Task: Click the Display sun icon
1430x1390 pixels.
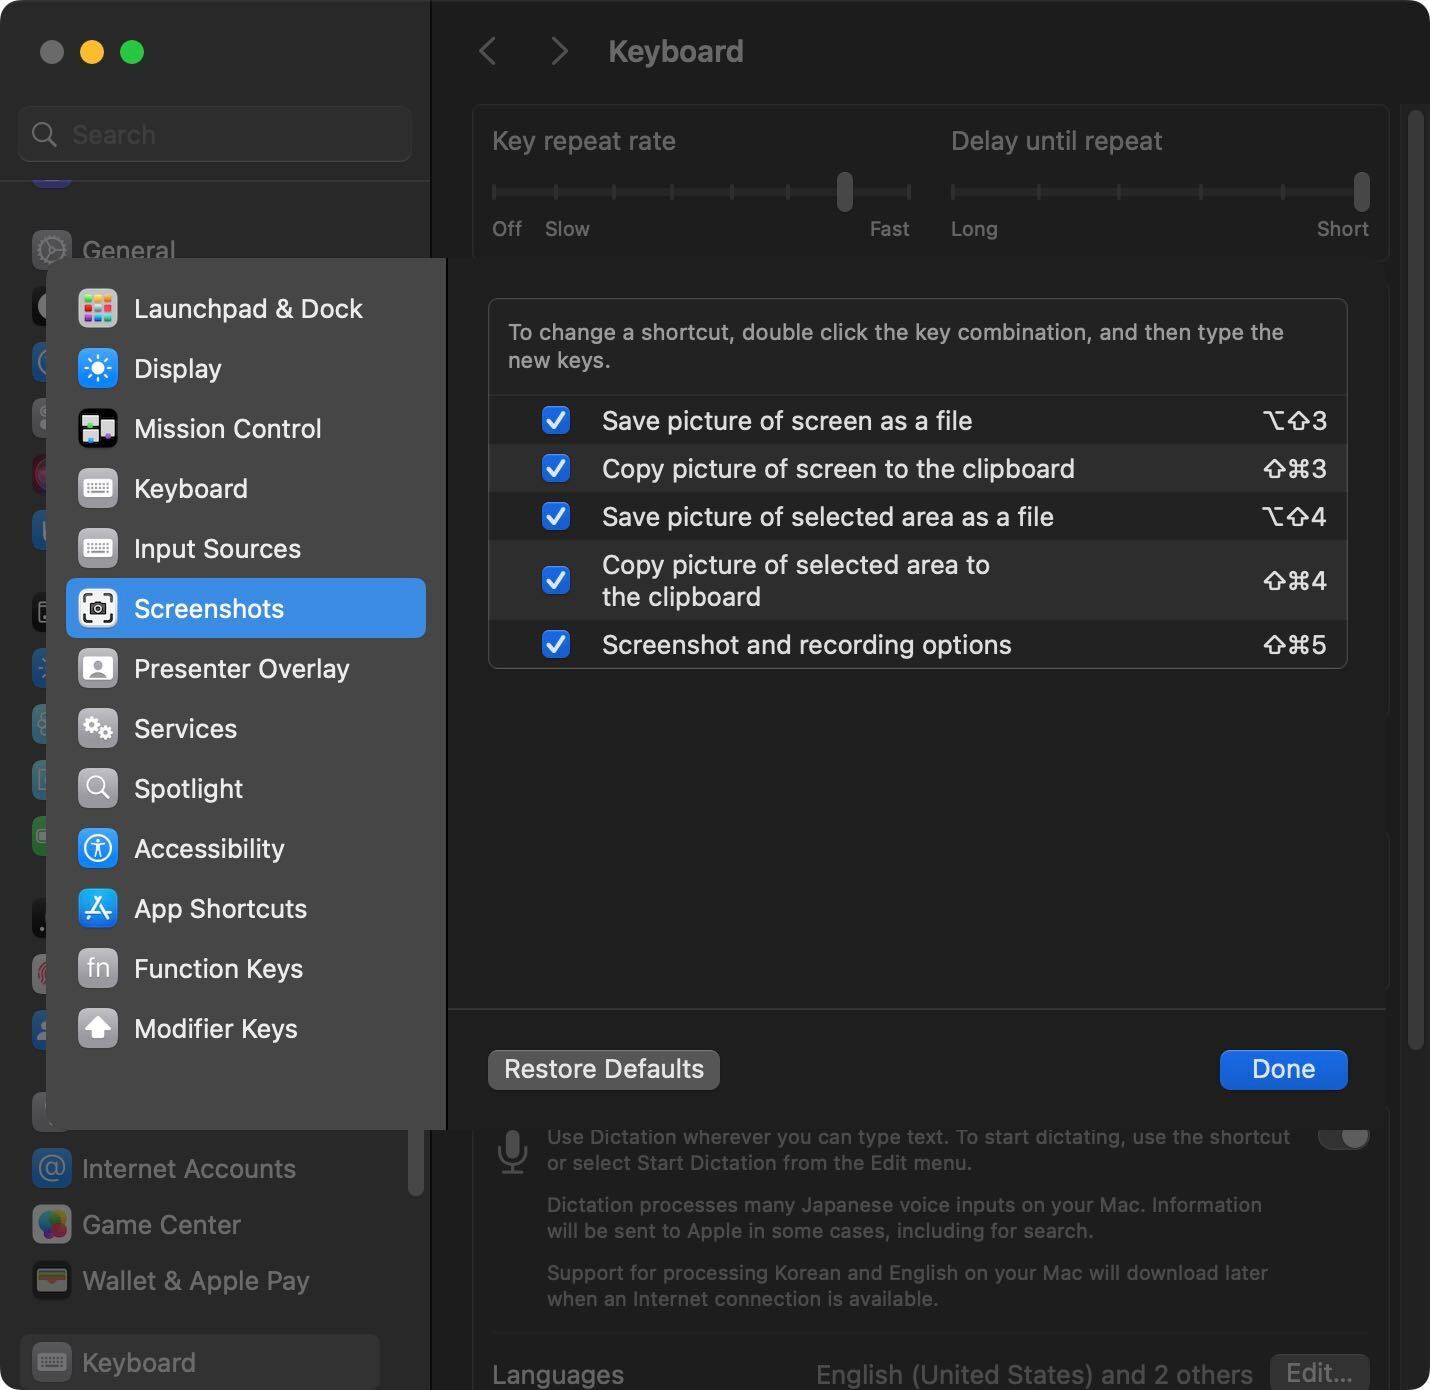Action: (x=98, y=368)
